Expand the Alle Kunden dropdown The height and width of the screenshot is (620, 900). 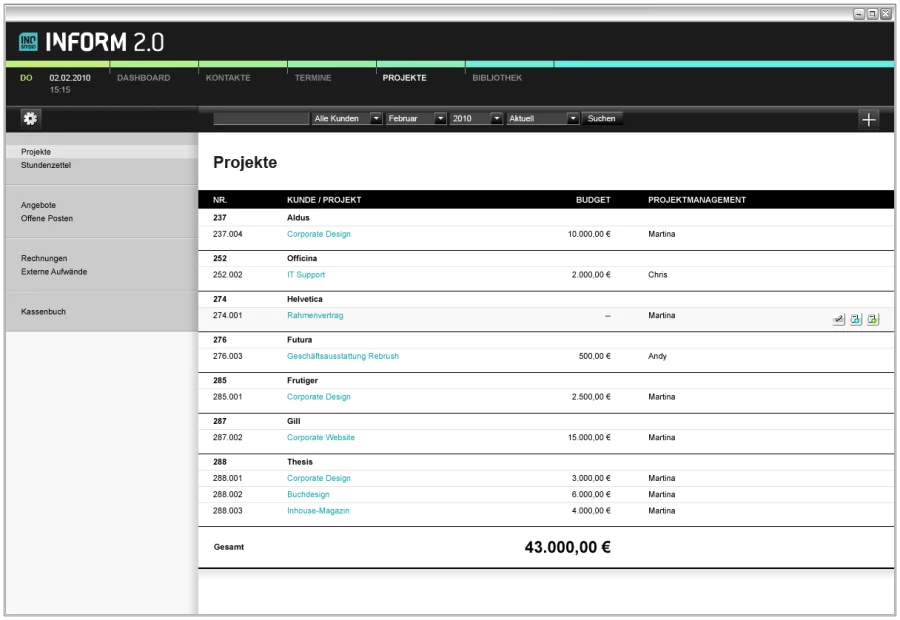376,118
